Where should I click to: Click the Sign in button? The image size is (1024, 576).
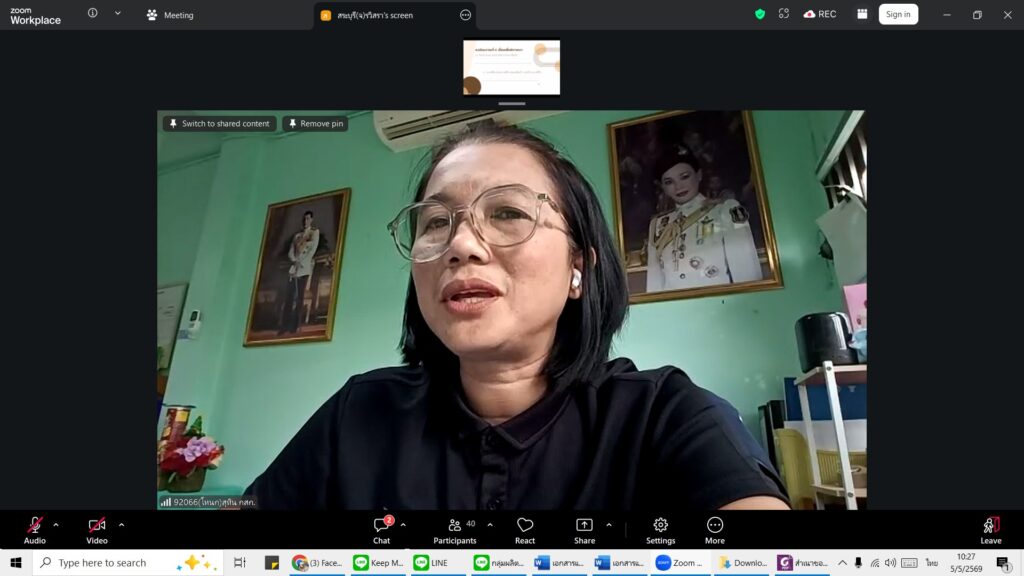(898, 14)
